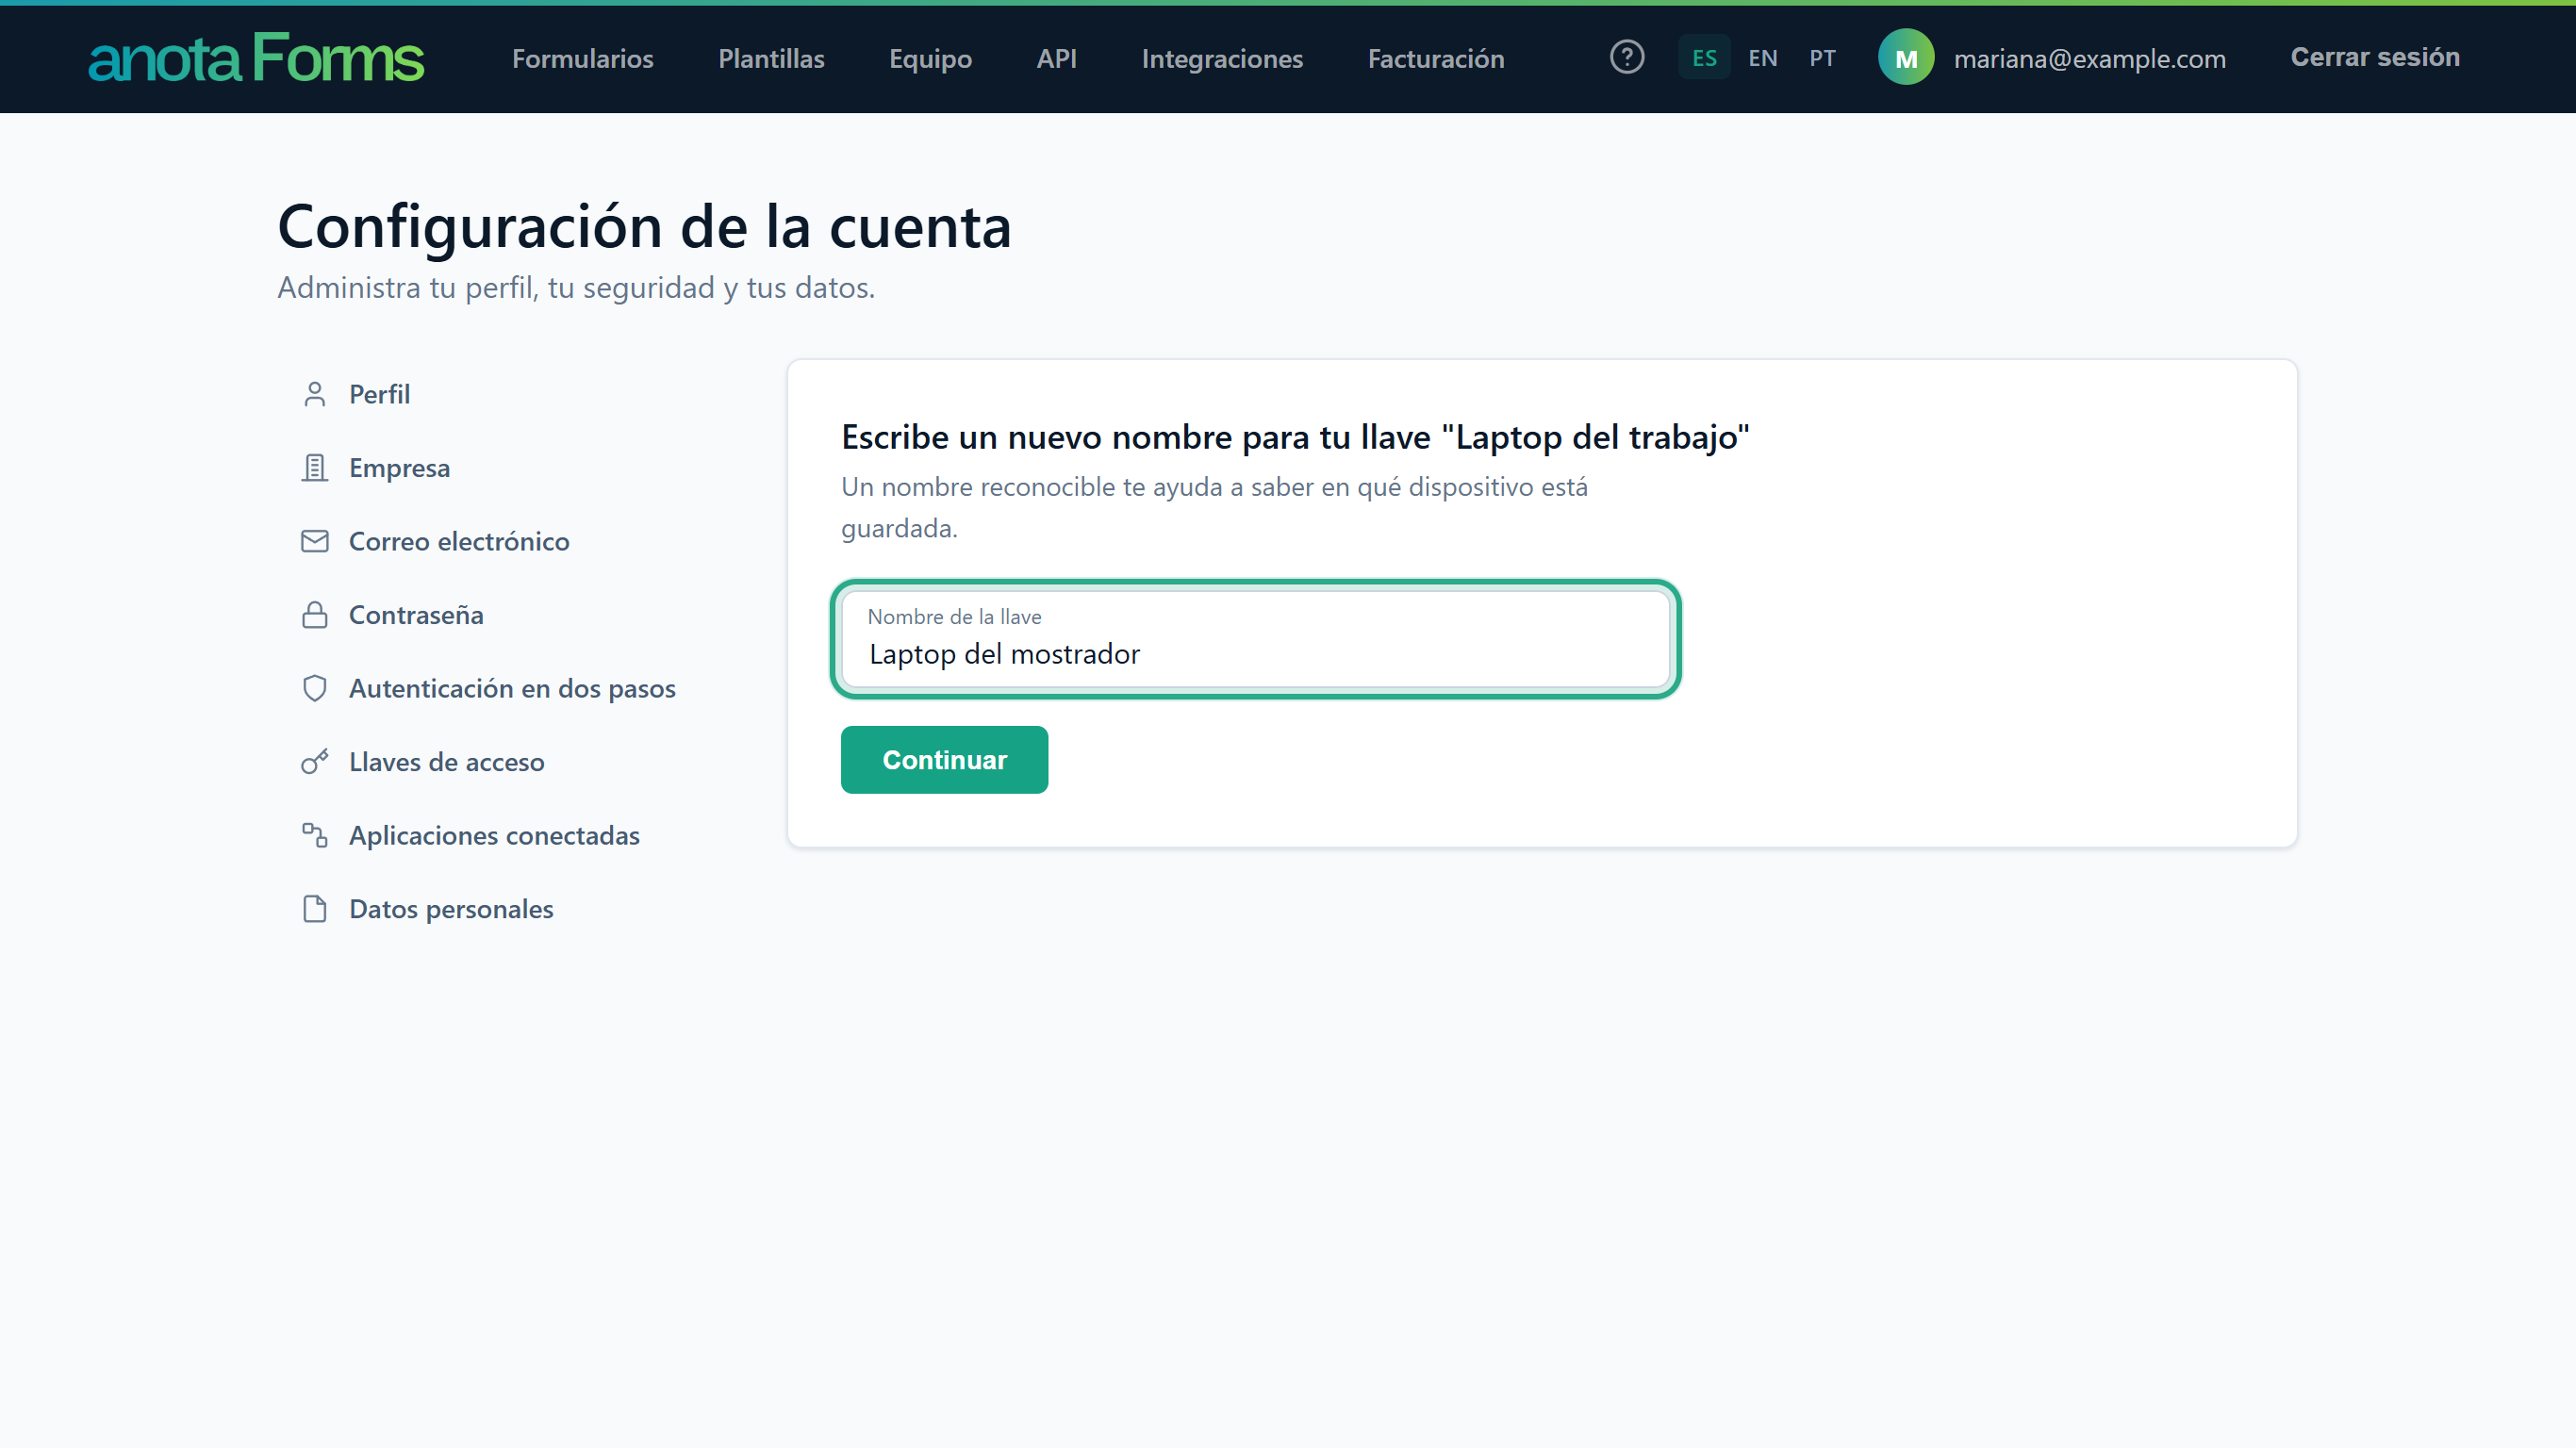Click the Autenticación en dos pasos shield icon
Image resolution: width=2576 pixels, height=1448 pixels.
(315, 689)
